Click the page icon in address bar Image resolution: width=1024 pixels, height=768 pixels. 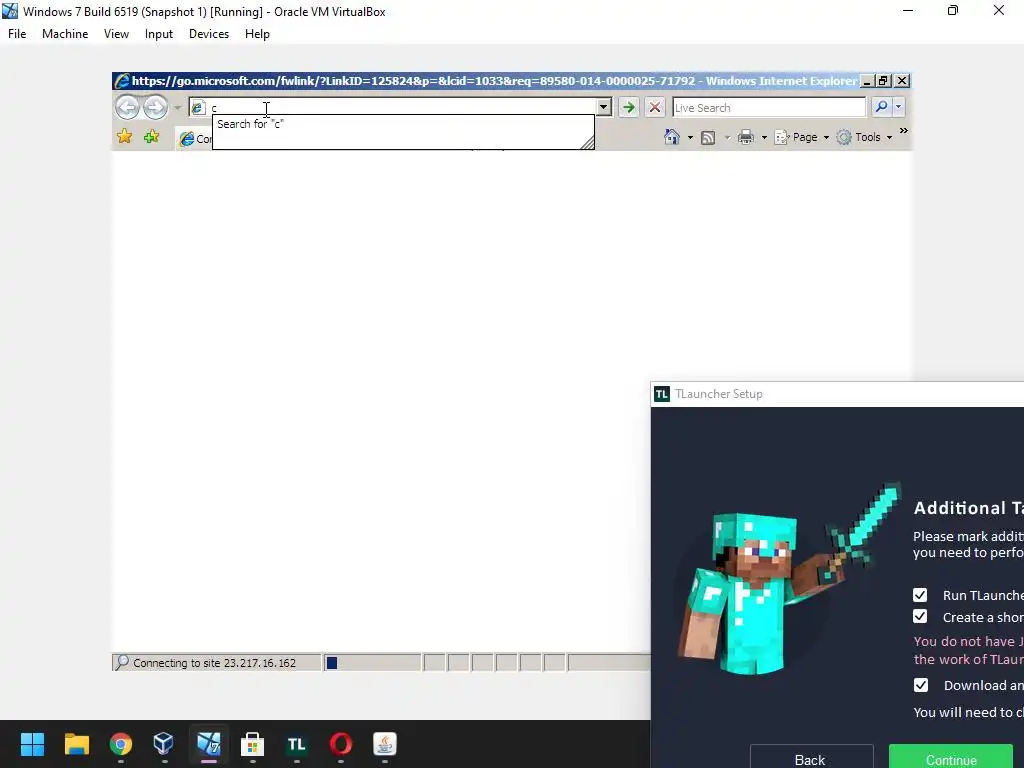click(x=199, y=108)
